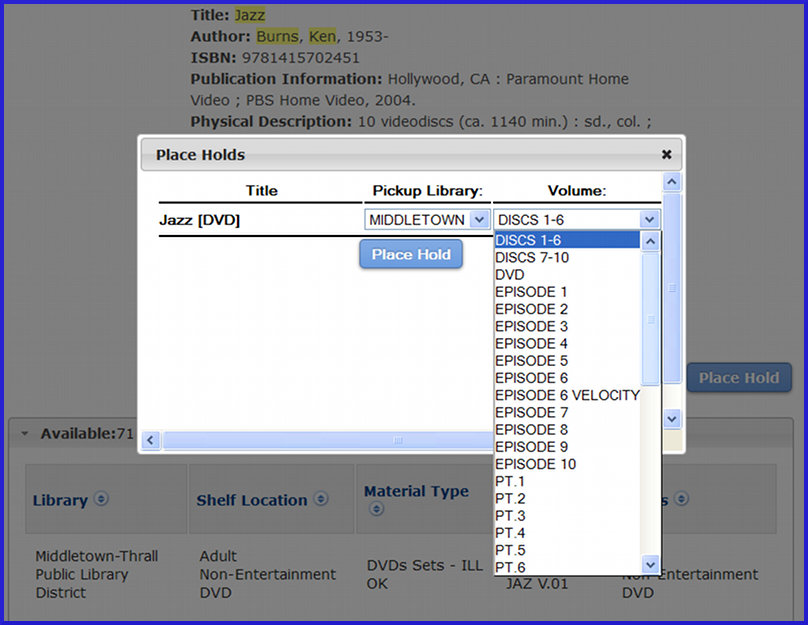Click the highlighted author name Burns
This screenshot has width=808, height=625.
click(x=277, y=36)
